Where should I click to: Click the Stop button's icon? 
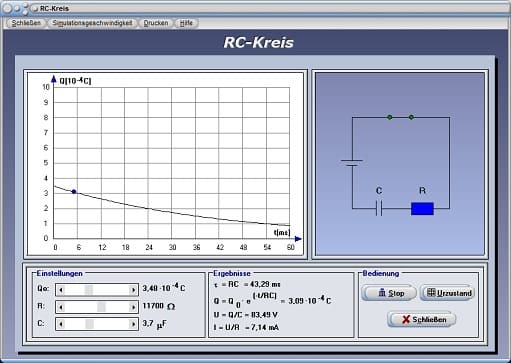[x=382, y=293]
